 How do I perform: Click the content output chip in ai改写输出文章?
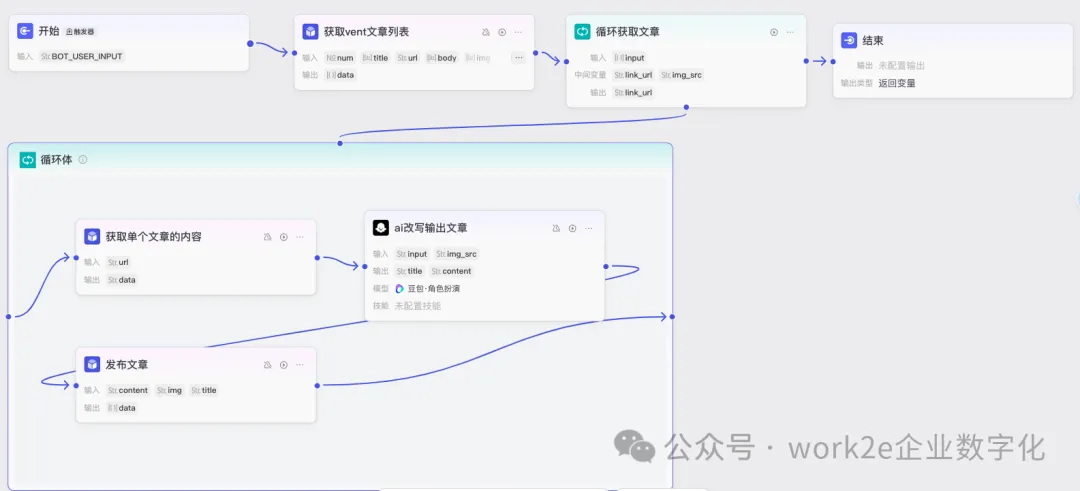(x=451, y=271)
